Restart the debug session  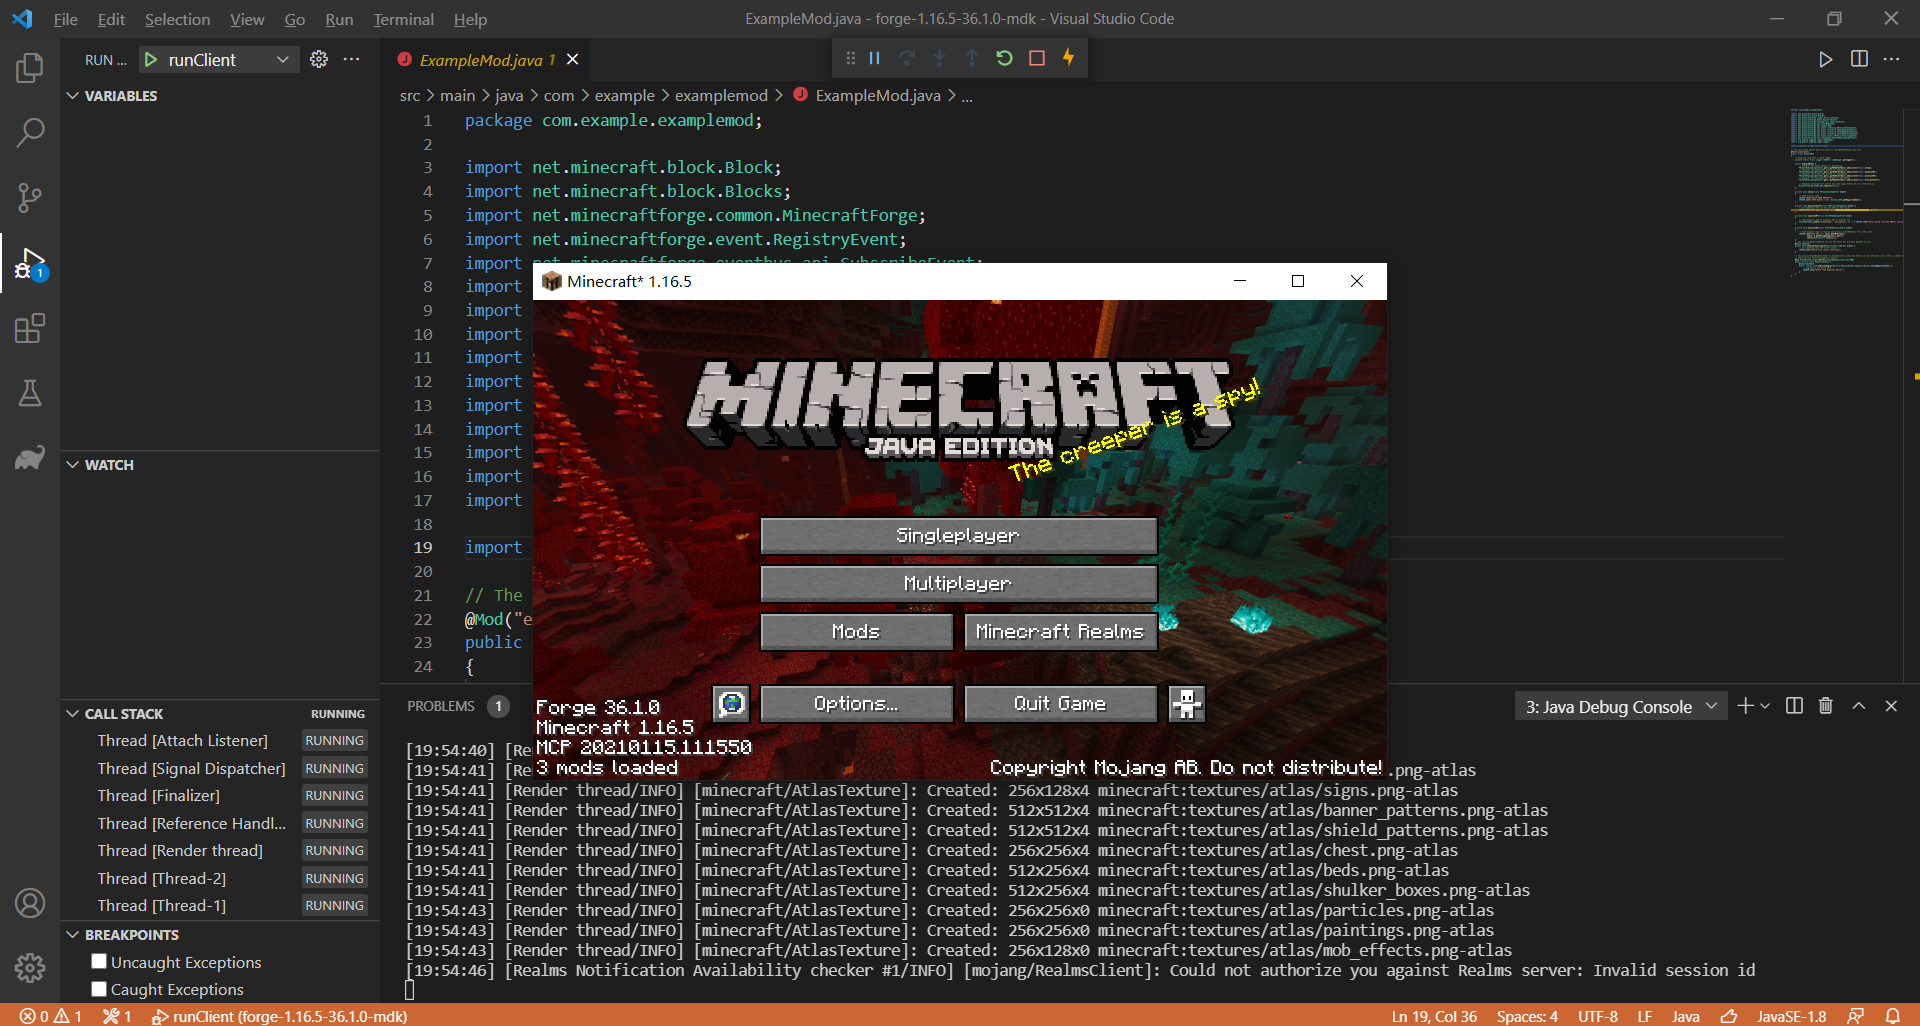[1004, 58]
